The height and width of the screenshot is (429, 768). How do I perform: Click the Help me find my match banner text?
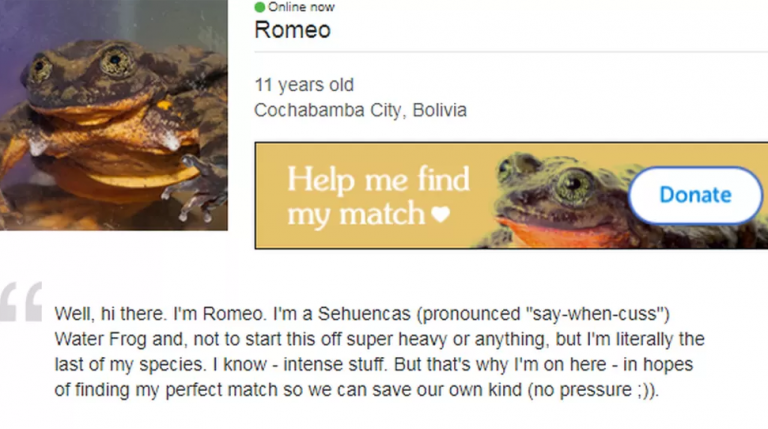pyautogui.click(x=378, y=196)
